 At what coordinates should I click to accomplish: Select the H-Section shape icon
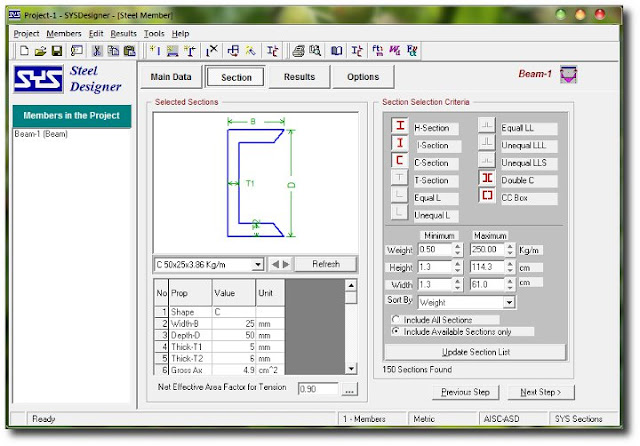(x=400, y=125)
